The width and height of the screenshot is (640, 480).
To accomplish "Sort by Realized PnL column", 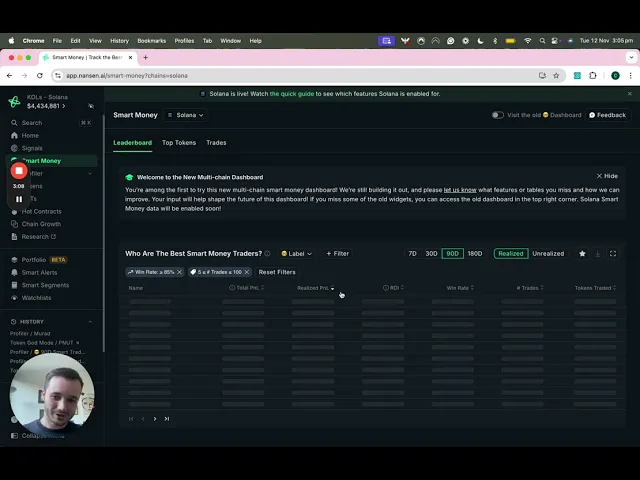I will (315, 288).
